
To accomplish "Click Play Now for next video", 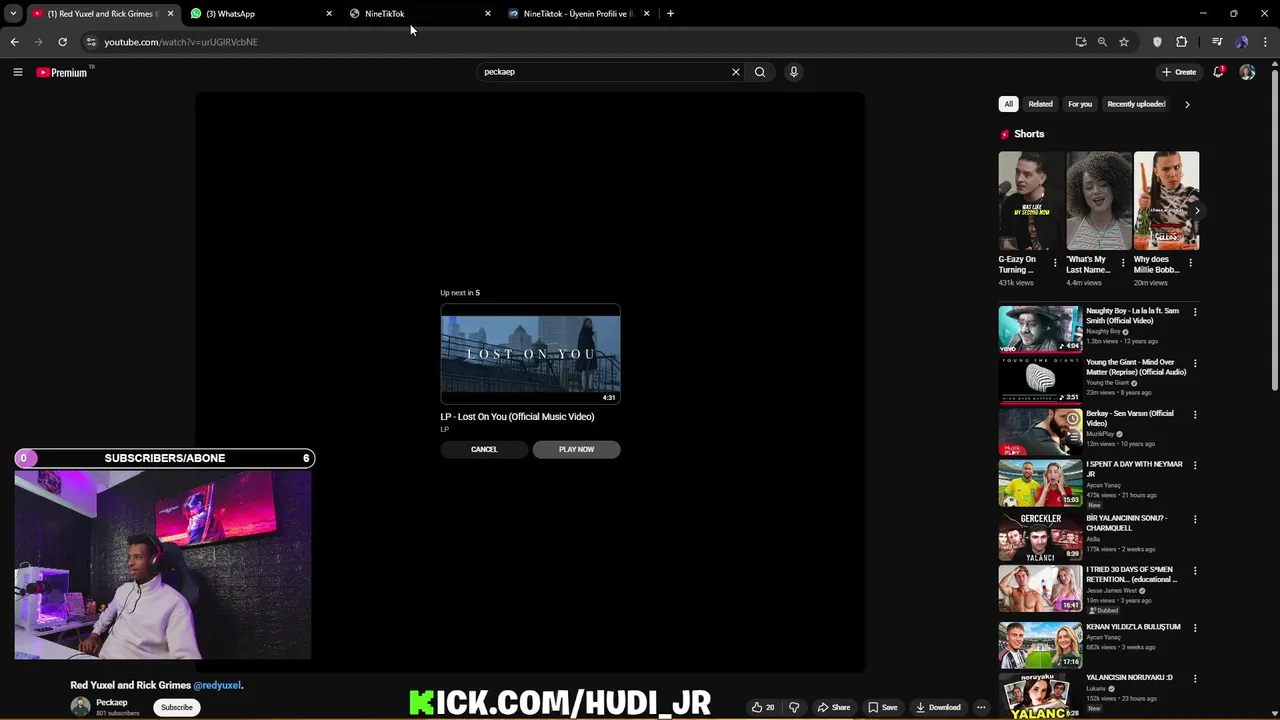I will [x=576, y=449].
